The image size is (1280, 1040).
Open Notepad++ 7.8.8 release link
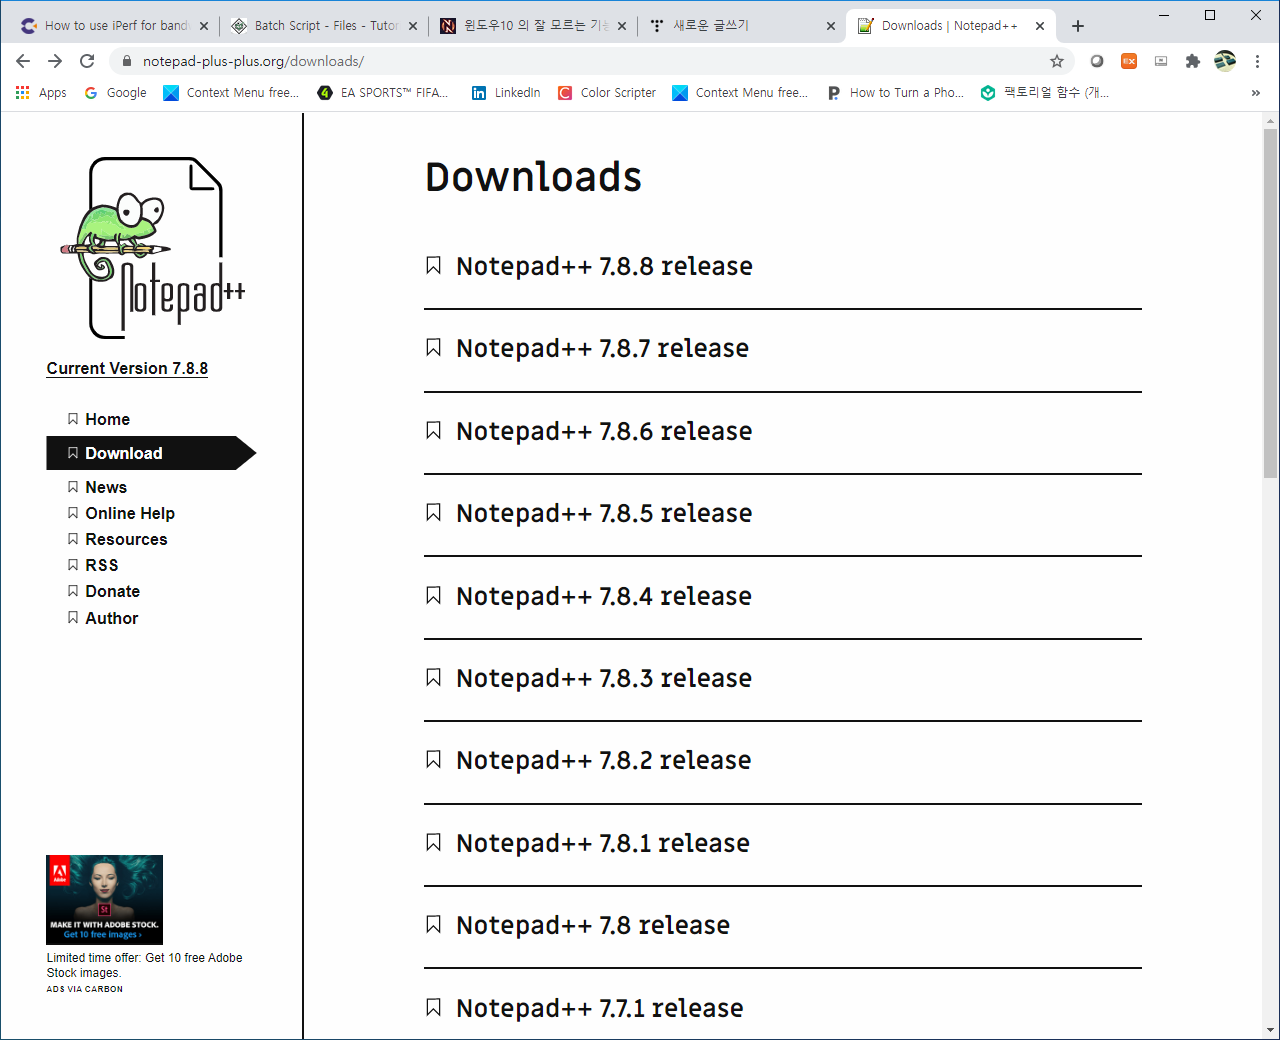pyautogui.click(x=604, y=266)
